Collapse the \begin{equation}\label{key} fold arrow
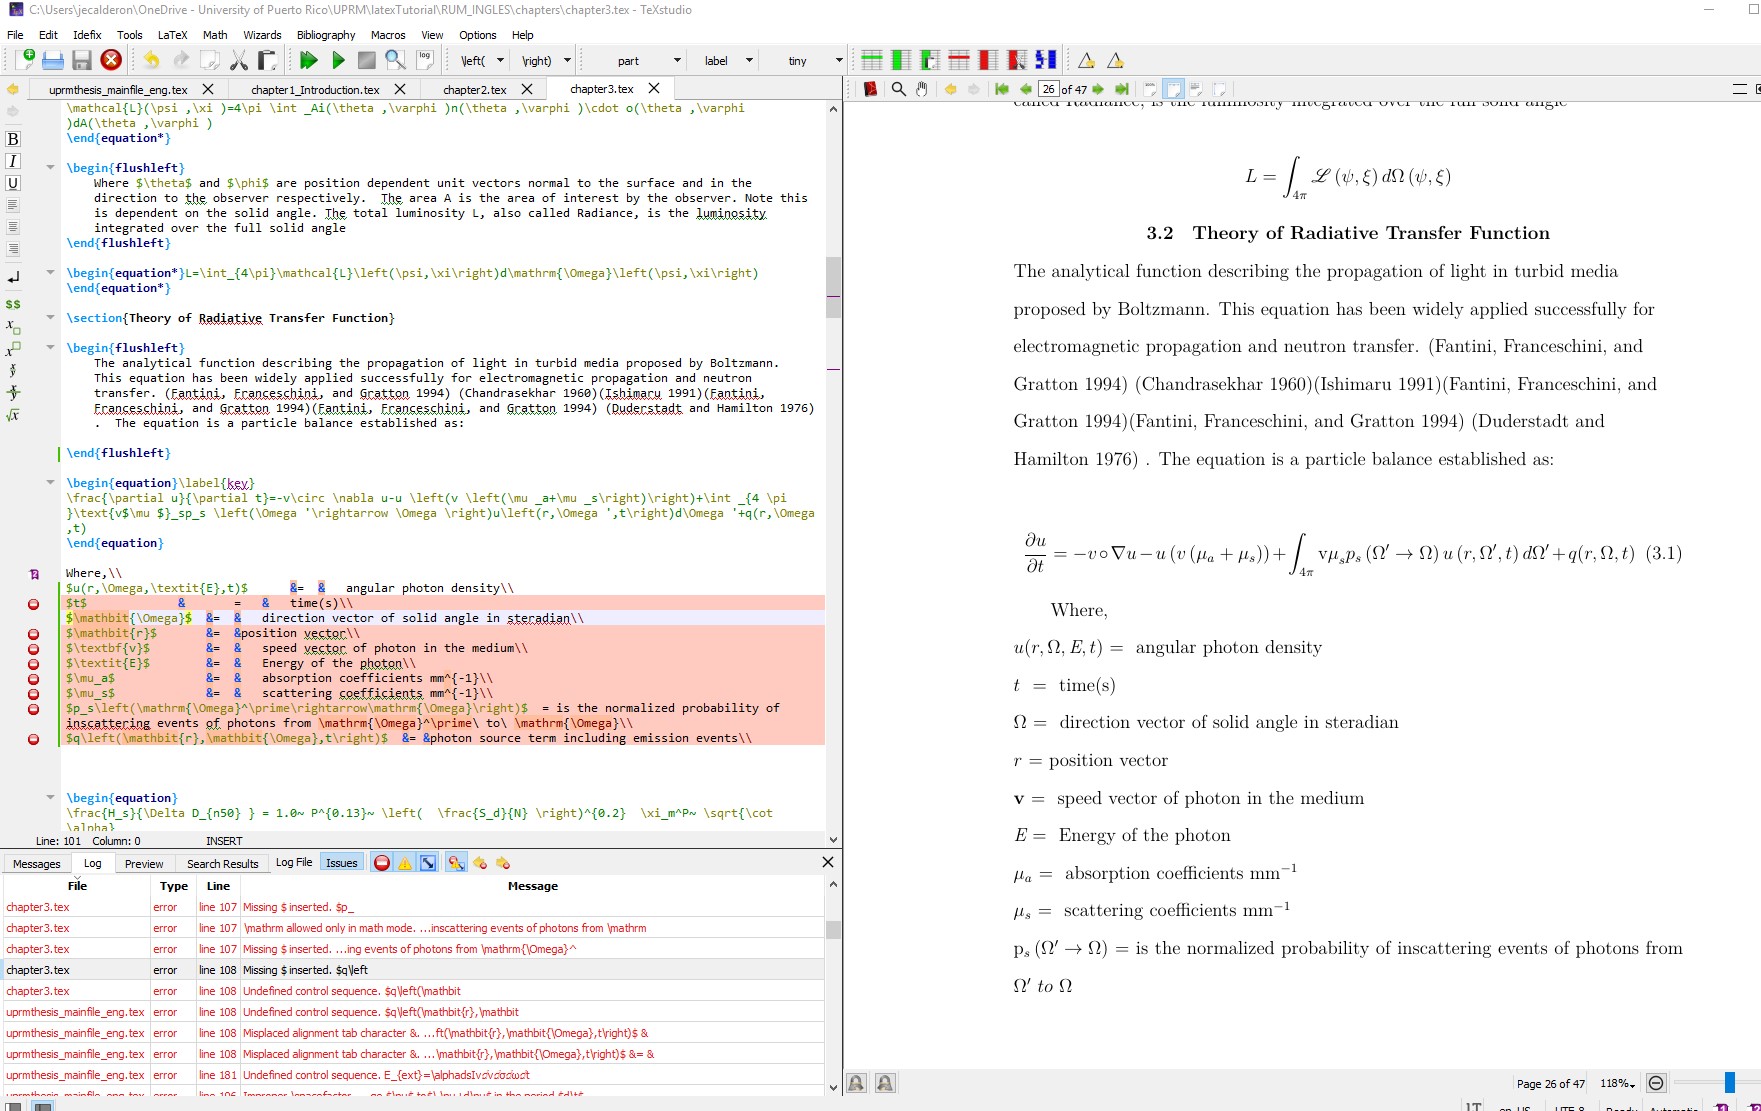Viewport: 1761px width, 1111px height. click(x=50, y=482)
